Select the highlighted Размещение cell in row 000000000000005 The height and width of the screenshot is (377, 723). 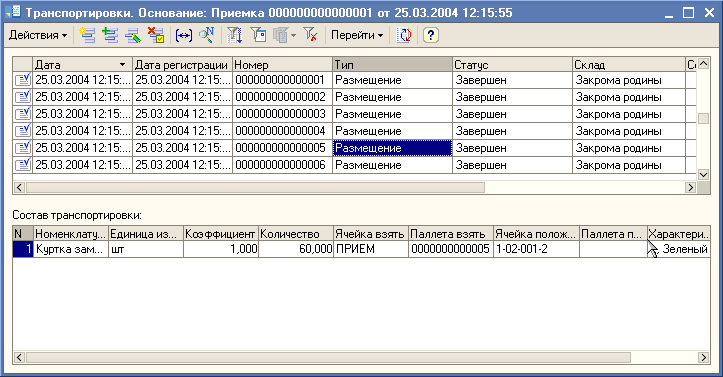(392, 148)
